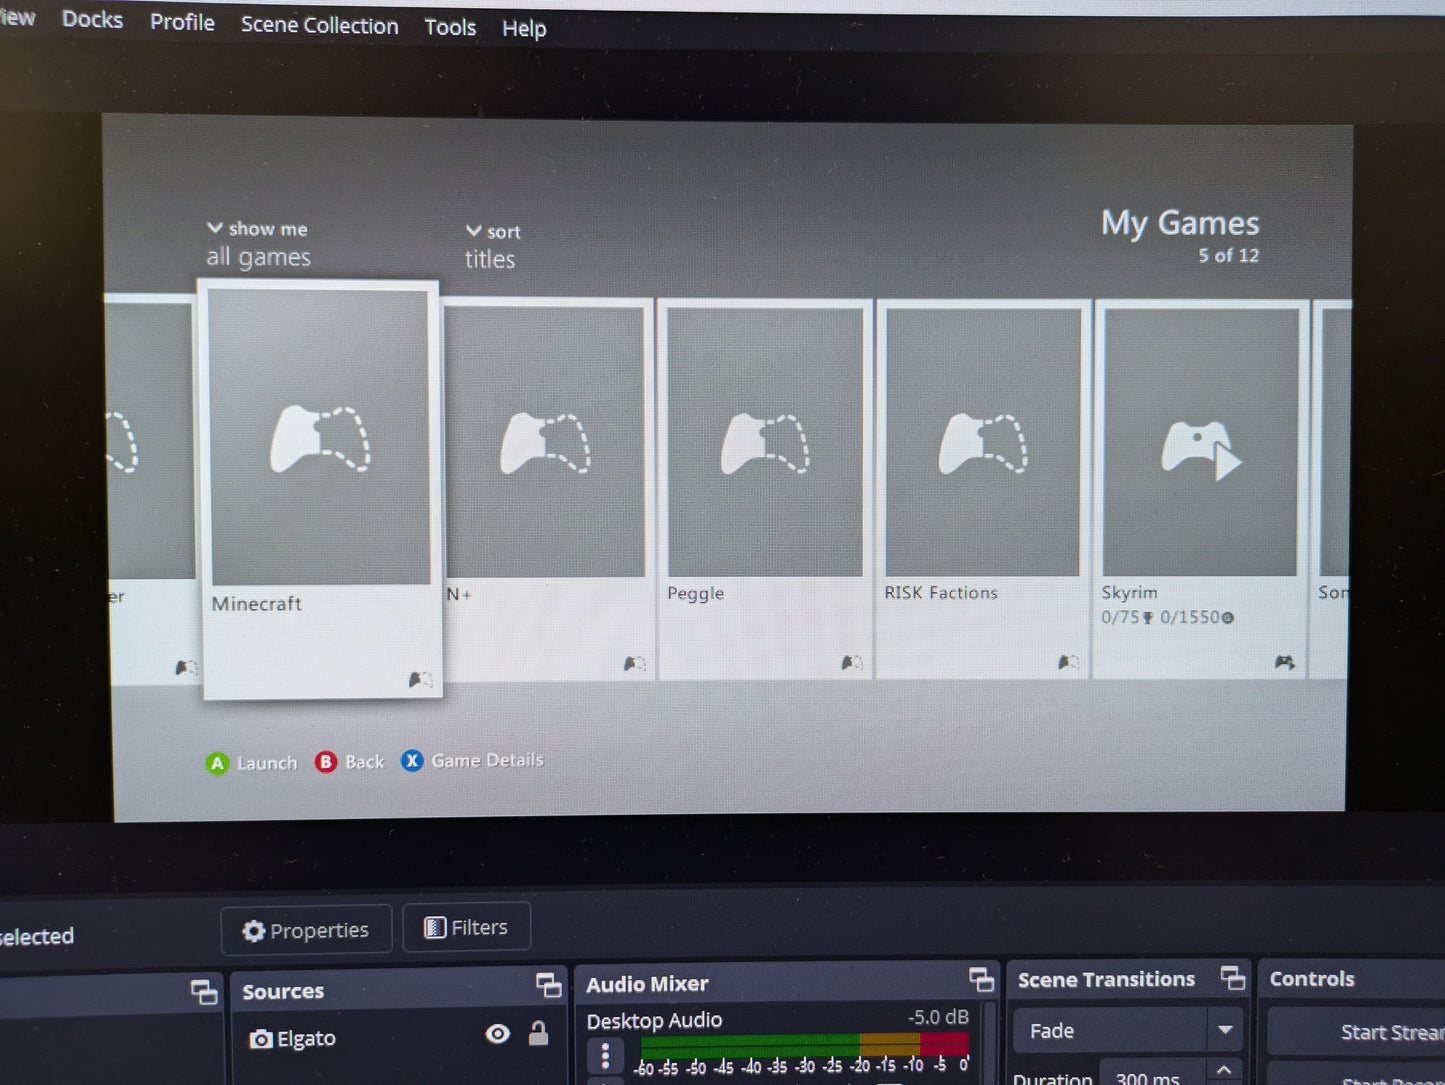Viewport: 1445px width, 1085px height.
Task: Pop out the Scene Transitions dock
Action: click(x=1233, y=977)
